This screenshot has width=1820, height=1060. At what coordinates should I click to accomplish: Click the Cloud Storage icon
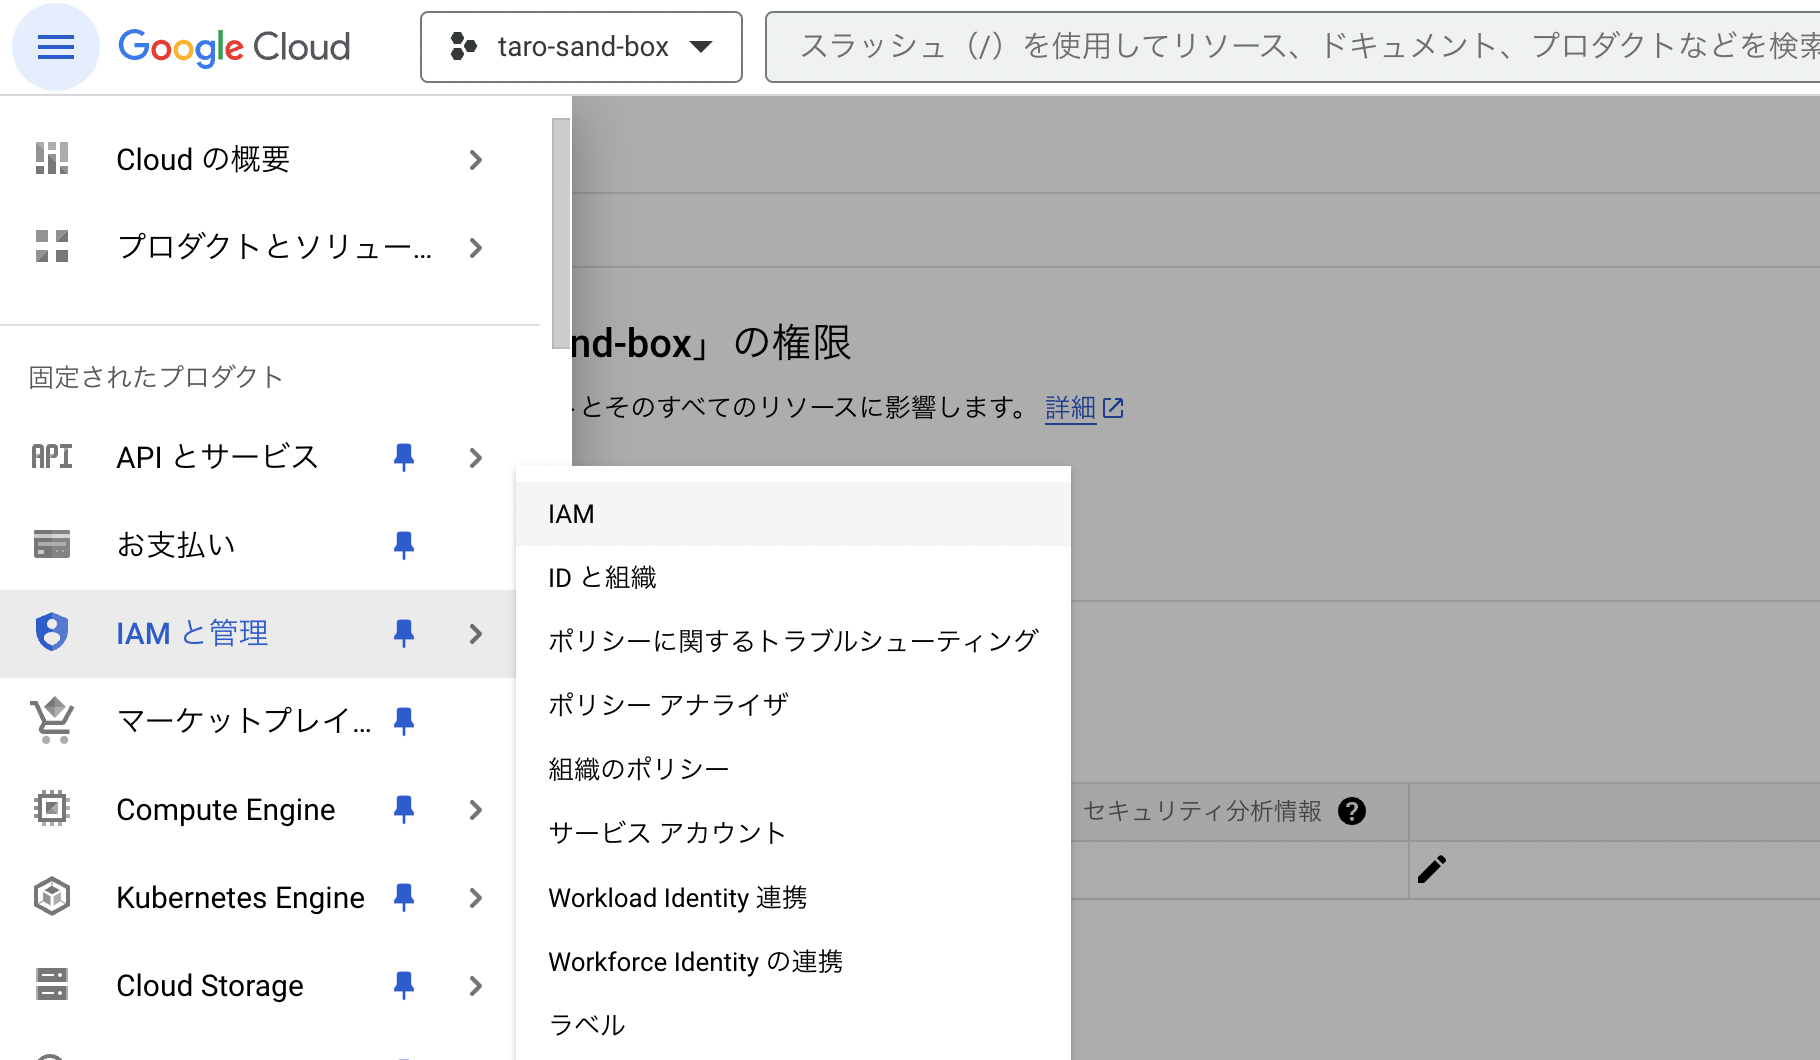pyautogui.click(x=52, y=984)
